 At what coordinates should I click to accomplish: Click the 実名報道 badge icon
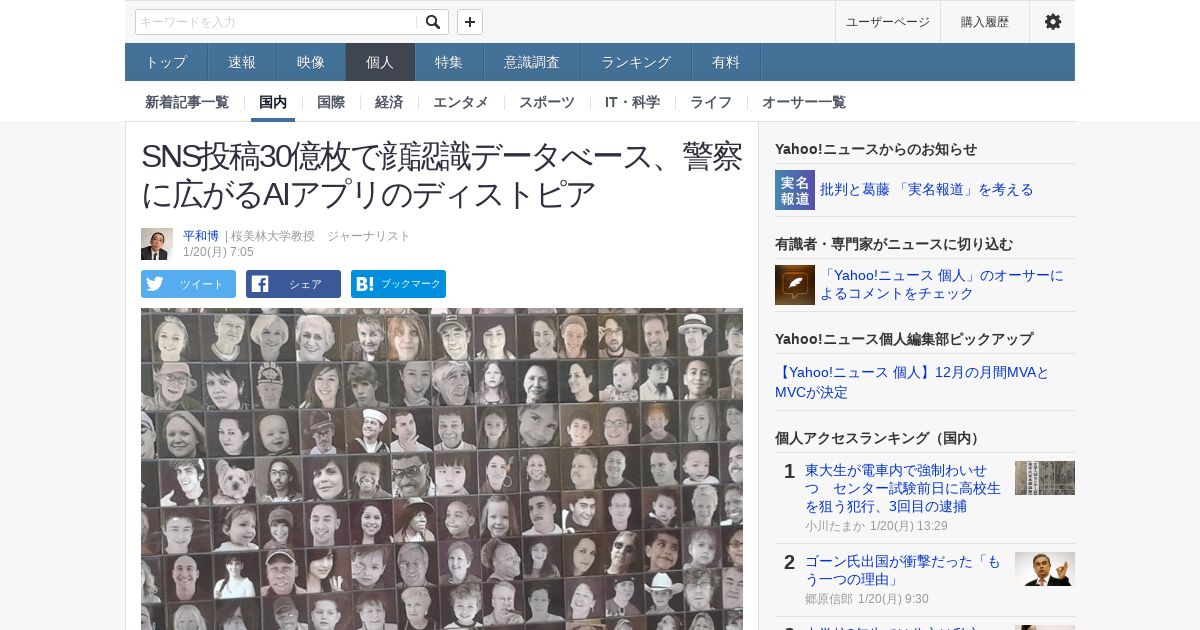[x=795, y=190]
